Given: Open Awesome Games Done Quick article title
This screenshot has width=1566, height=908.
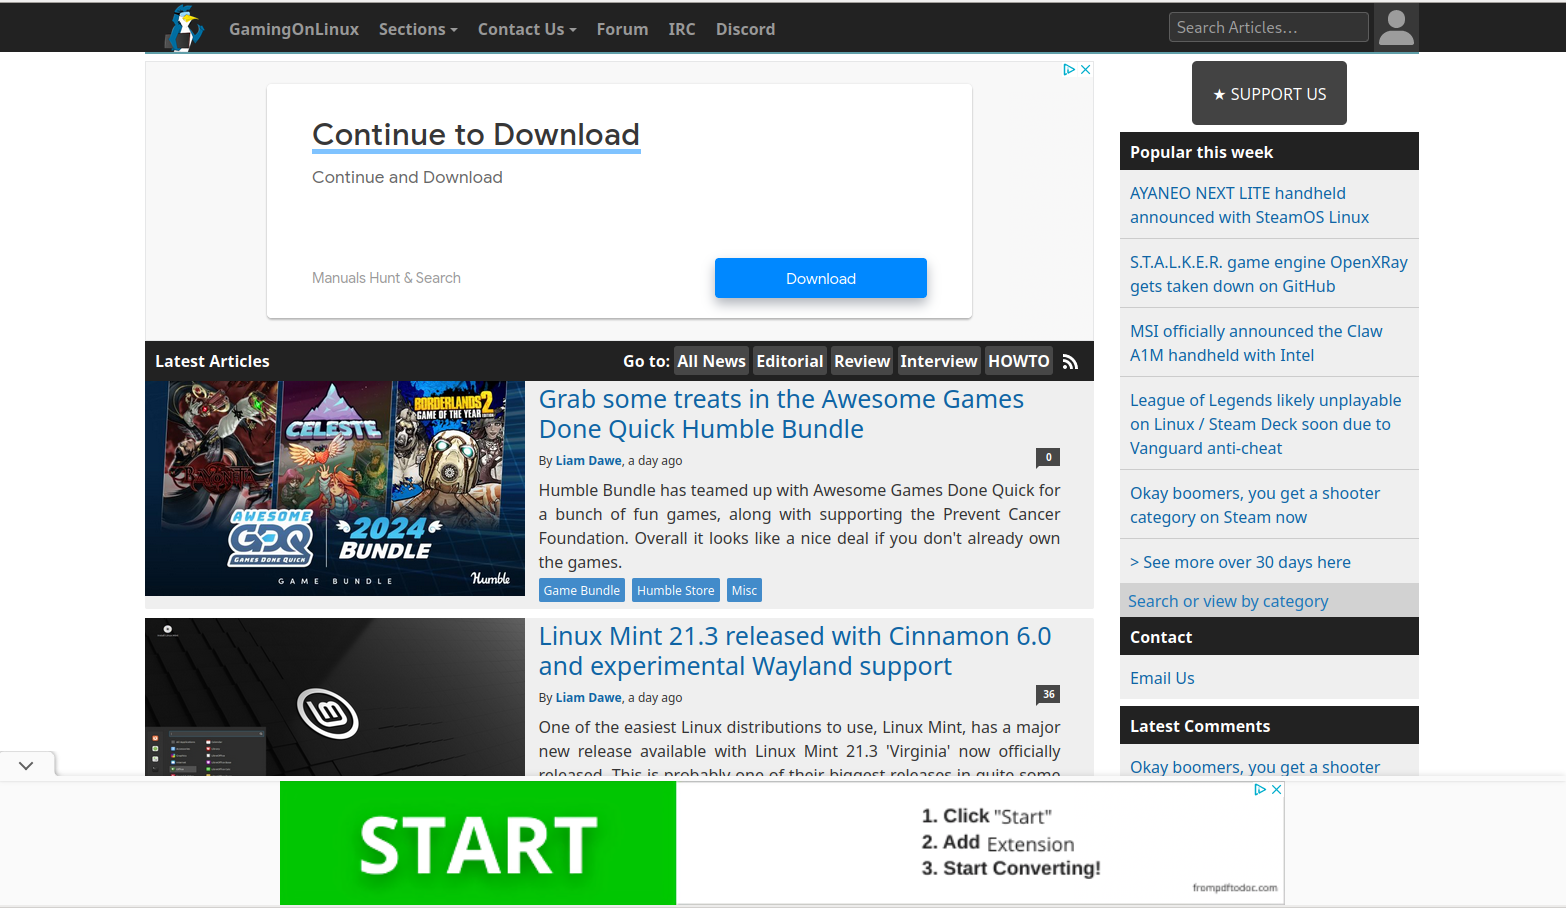Looking at the screenshot, I should tap(781, 414).
